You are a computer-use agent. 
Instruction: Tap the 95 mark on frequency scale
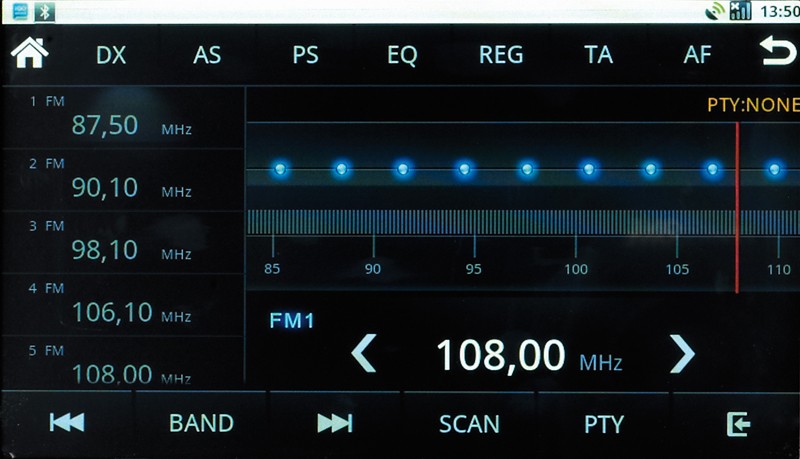coord(473,269)
